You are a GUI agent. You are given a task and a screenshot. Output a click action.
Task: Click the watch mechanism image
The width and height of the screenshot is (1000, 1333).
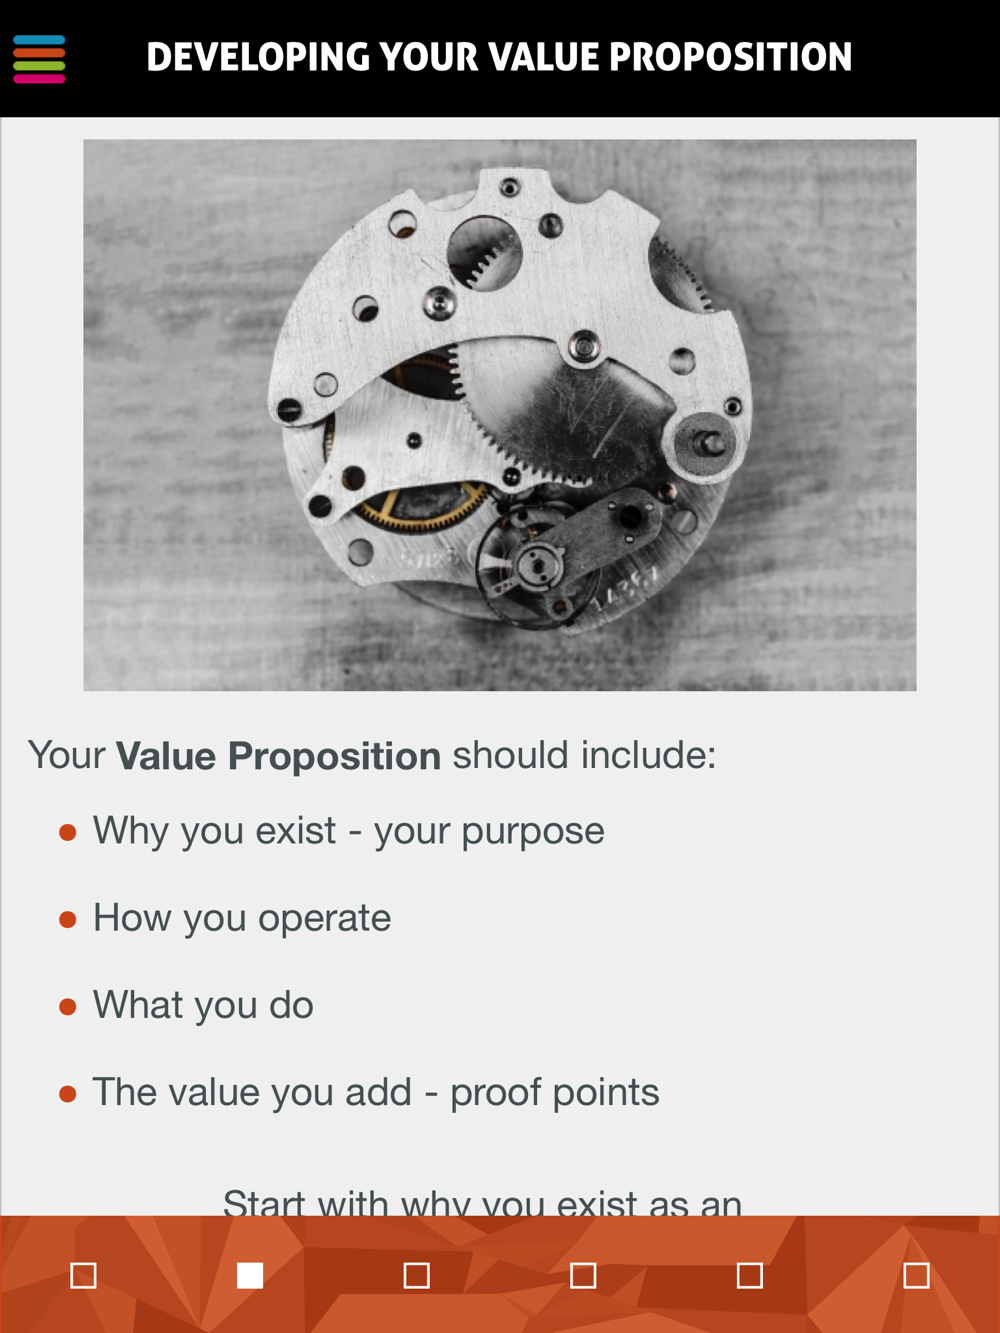tap(500, 415)
